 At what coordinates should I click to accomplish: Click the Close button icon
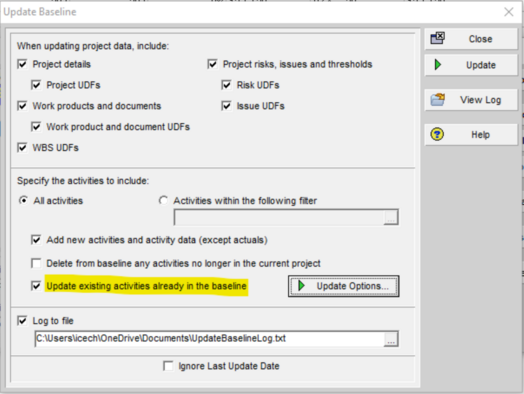click(437, 38)
